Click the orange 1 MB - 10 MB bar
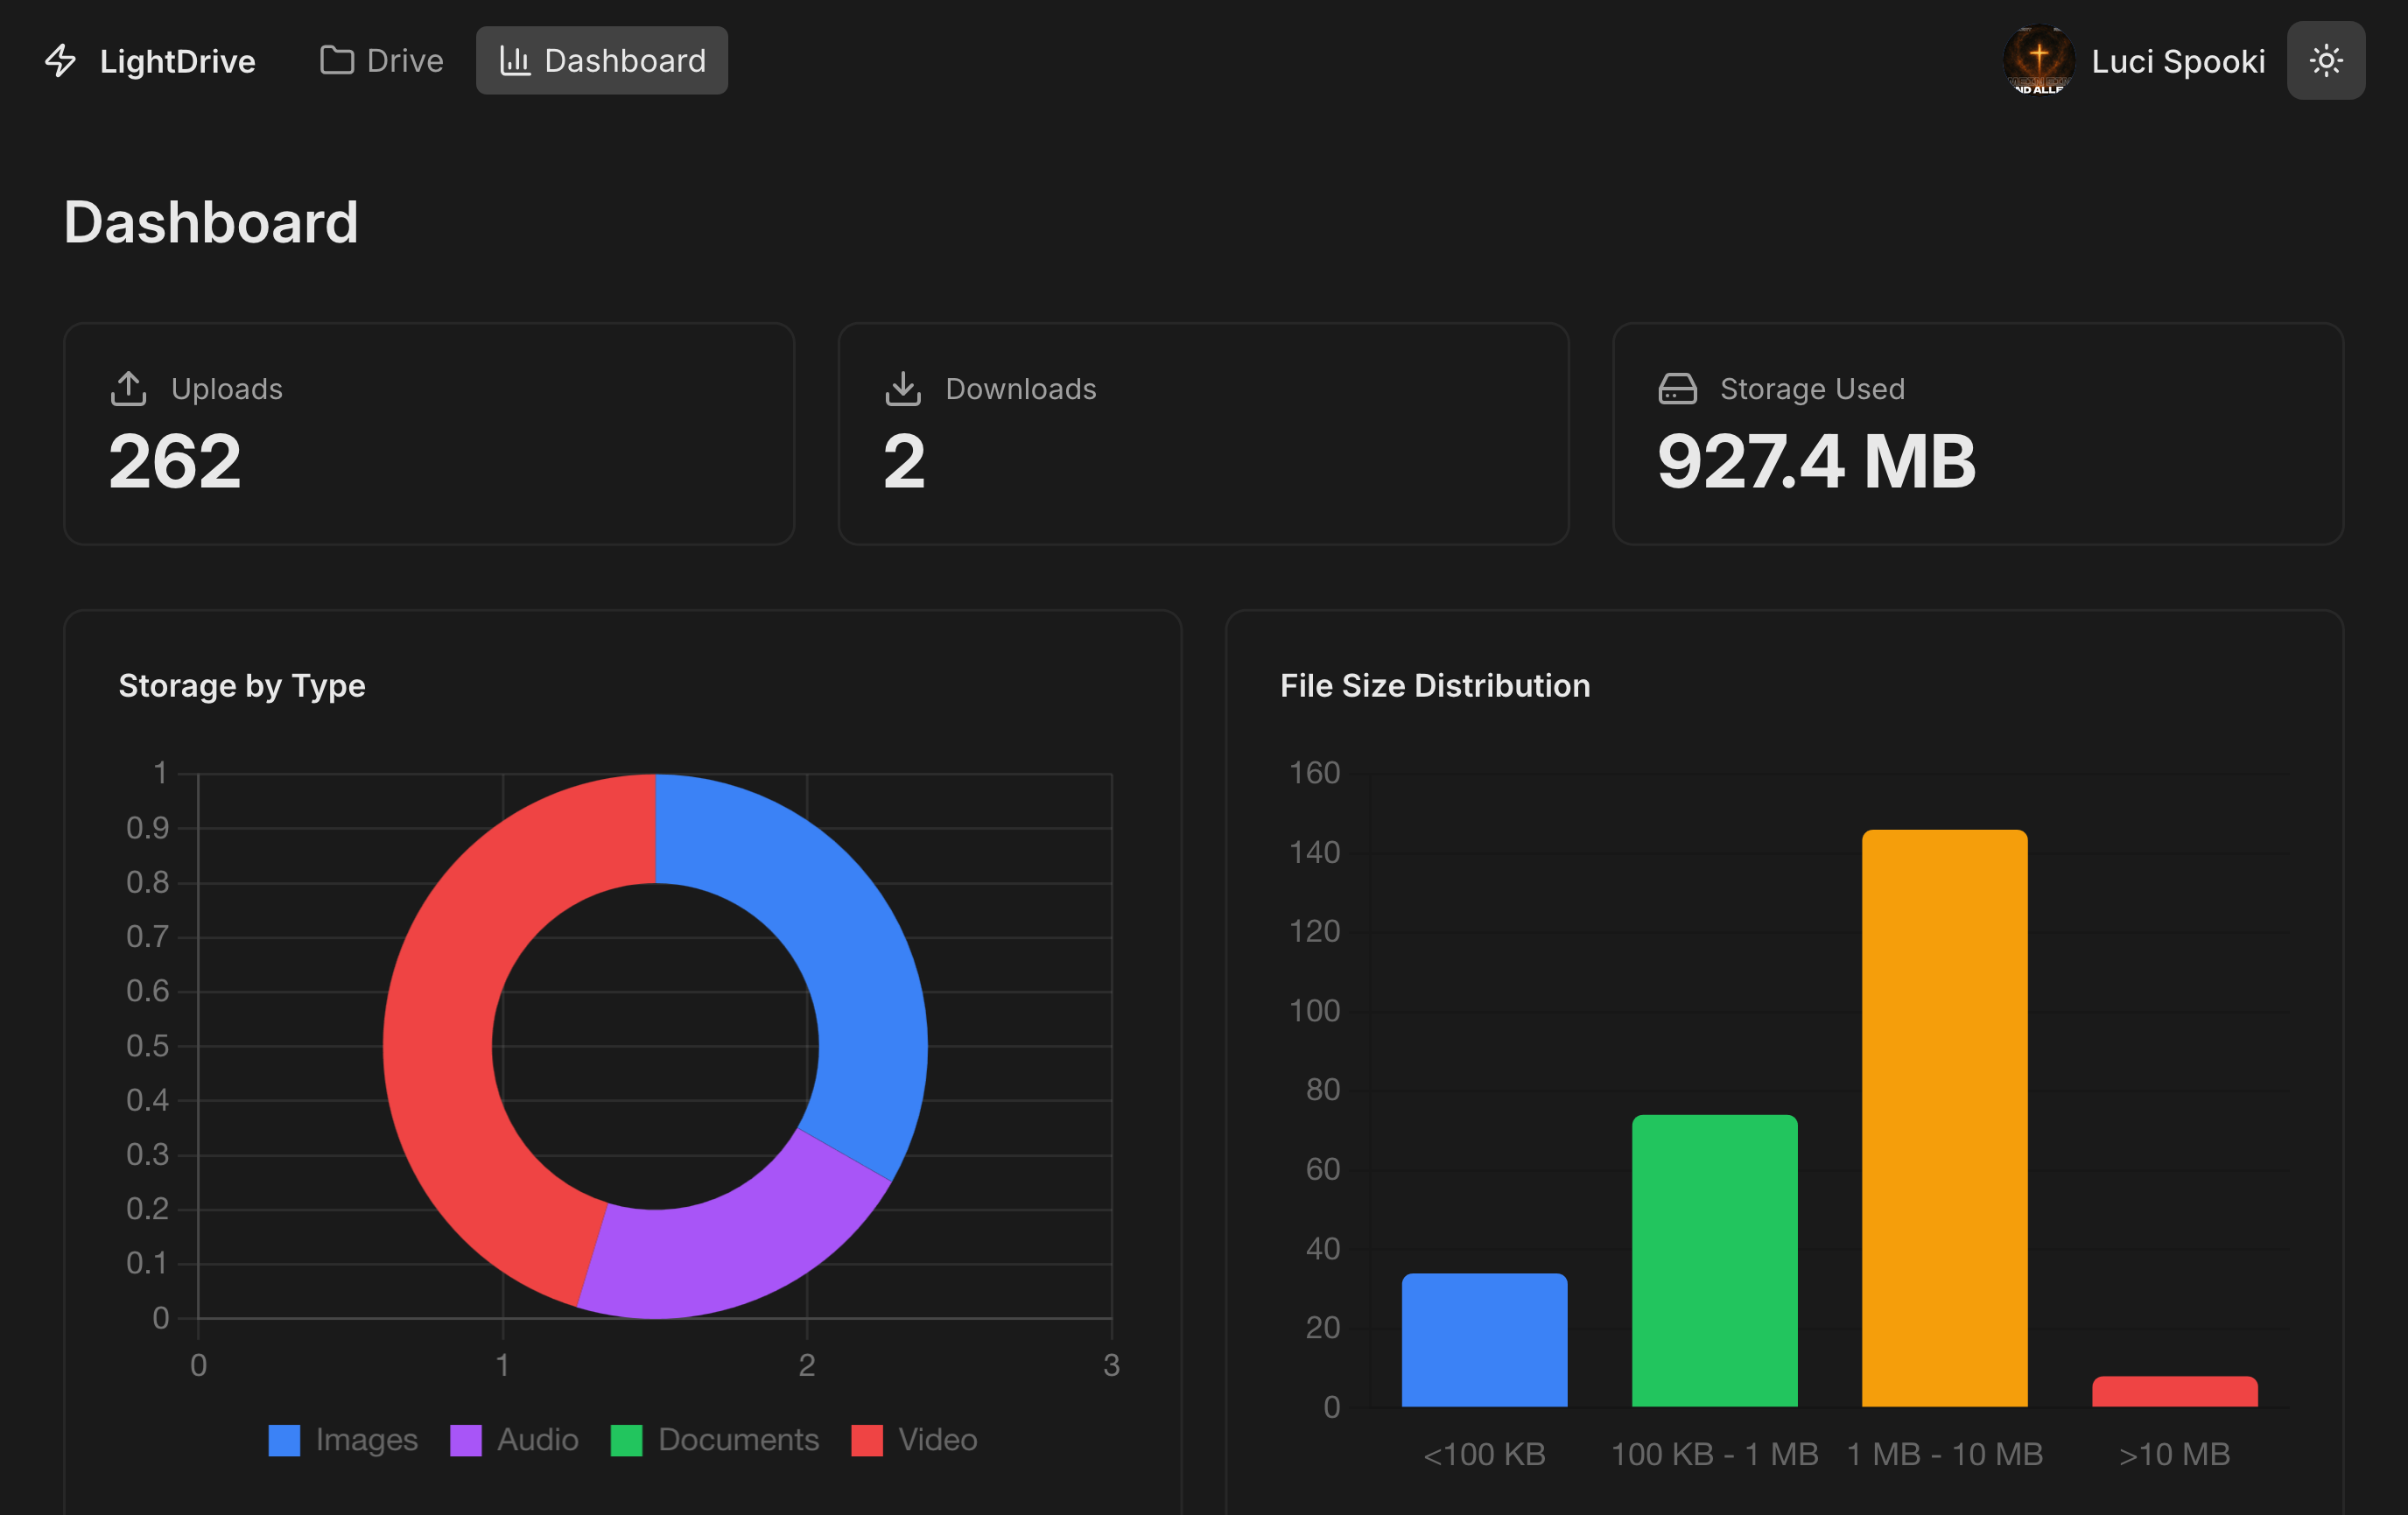This screenshot has height=1515, width=2408. pos(1945,1118)
